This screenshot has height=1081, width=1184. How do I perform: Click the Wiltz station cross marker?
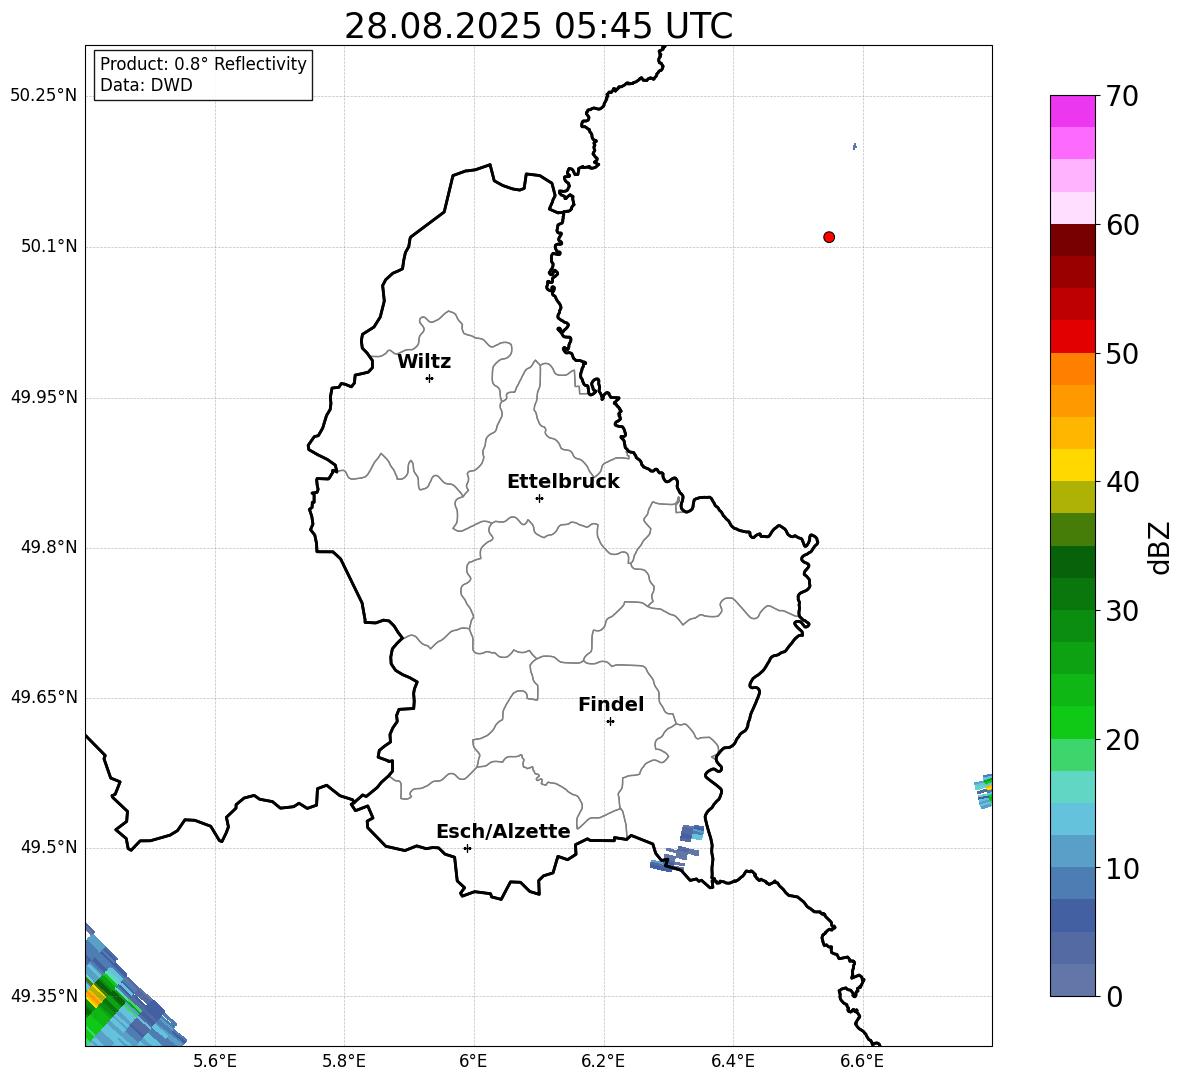click(429, 378)
